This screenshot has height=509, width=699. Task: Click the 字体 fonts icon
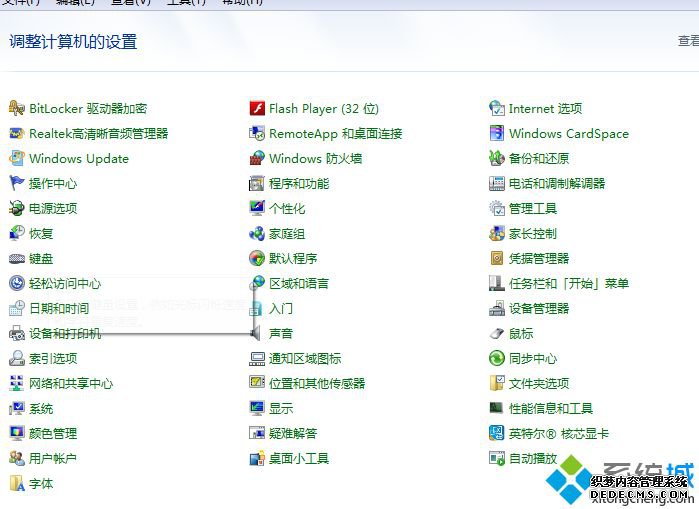coord(16,483)
